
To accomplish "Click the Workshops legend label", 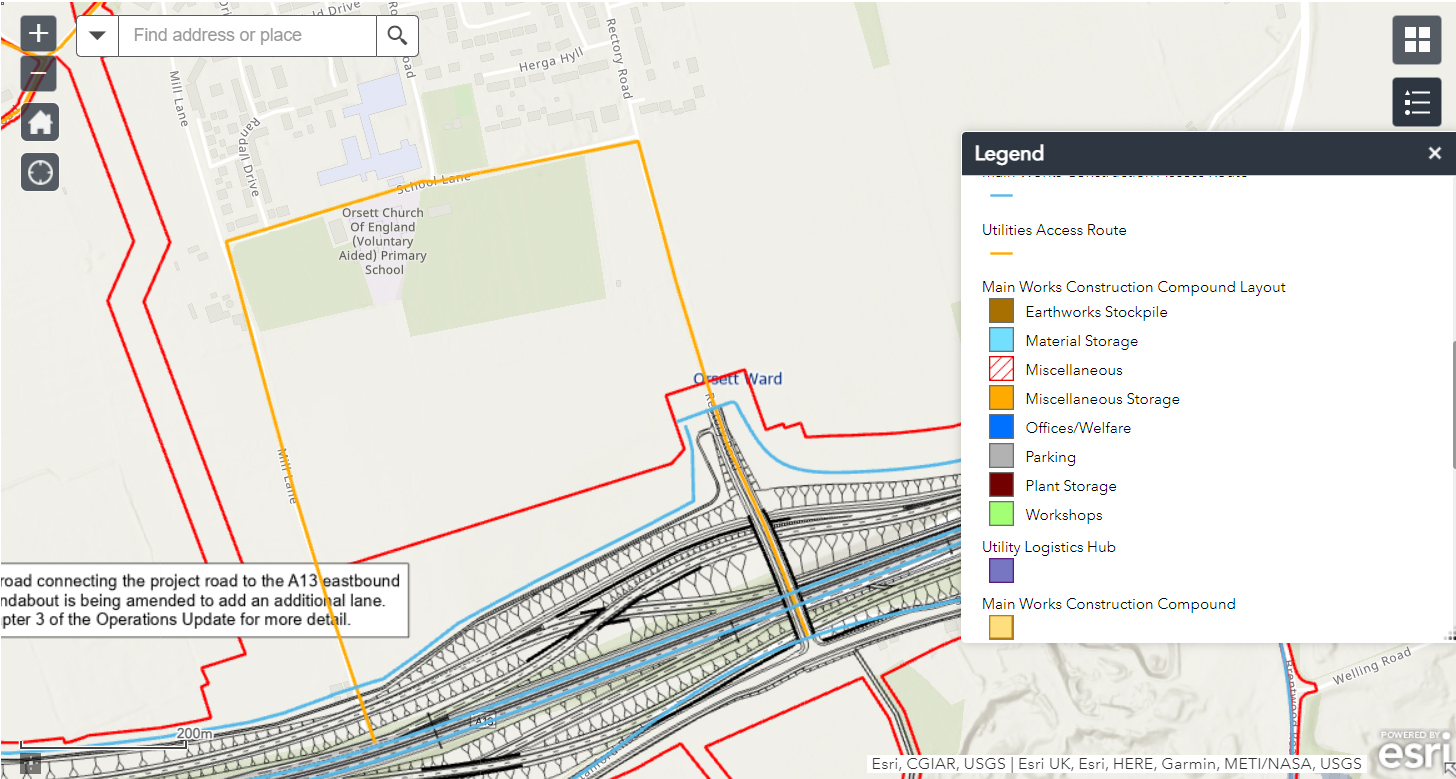I will tap(1064, 515).
